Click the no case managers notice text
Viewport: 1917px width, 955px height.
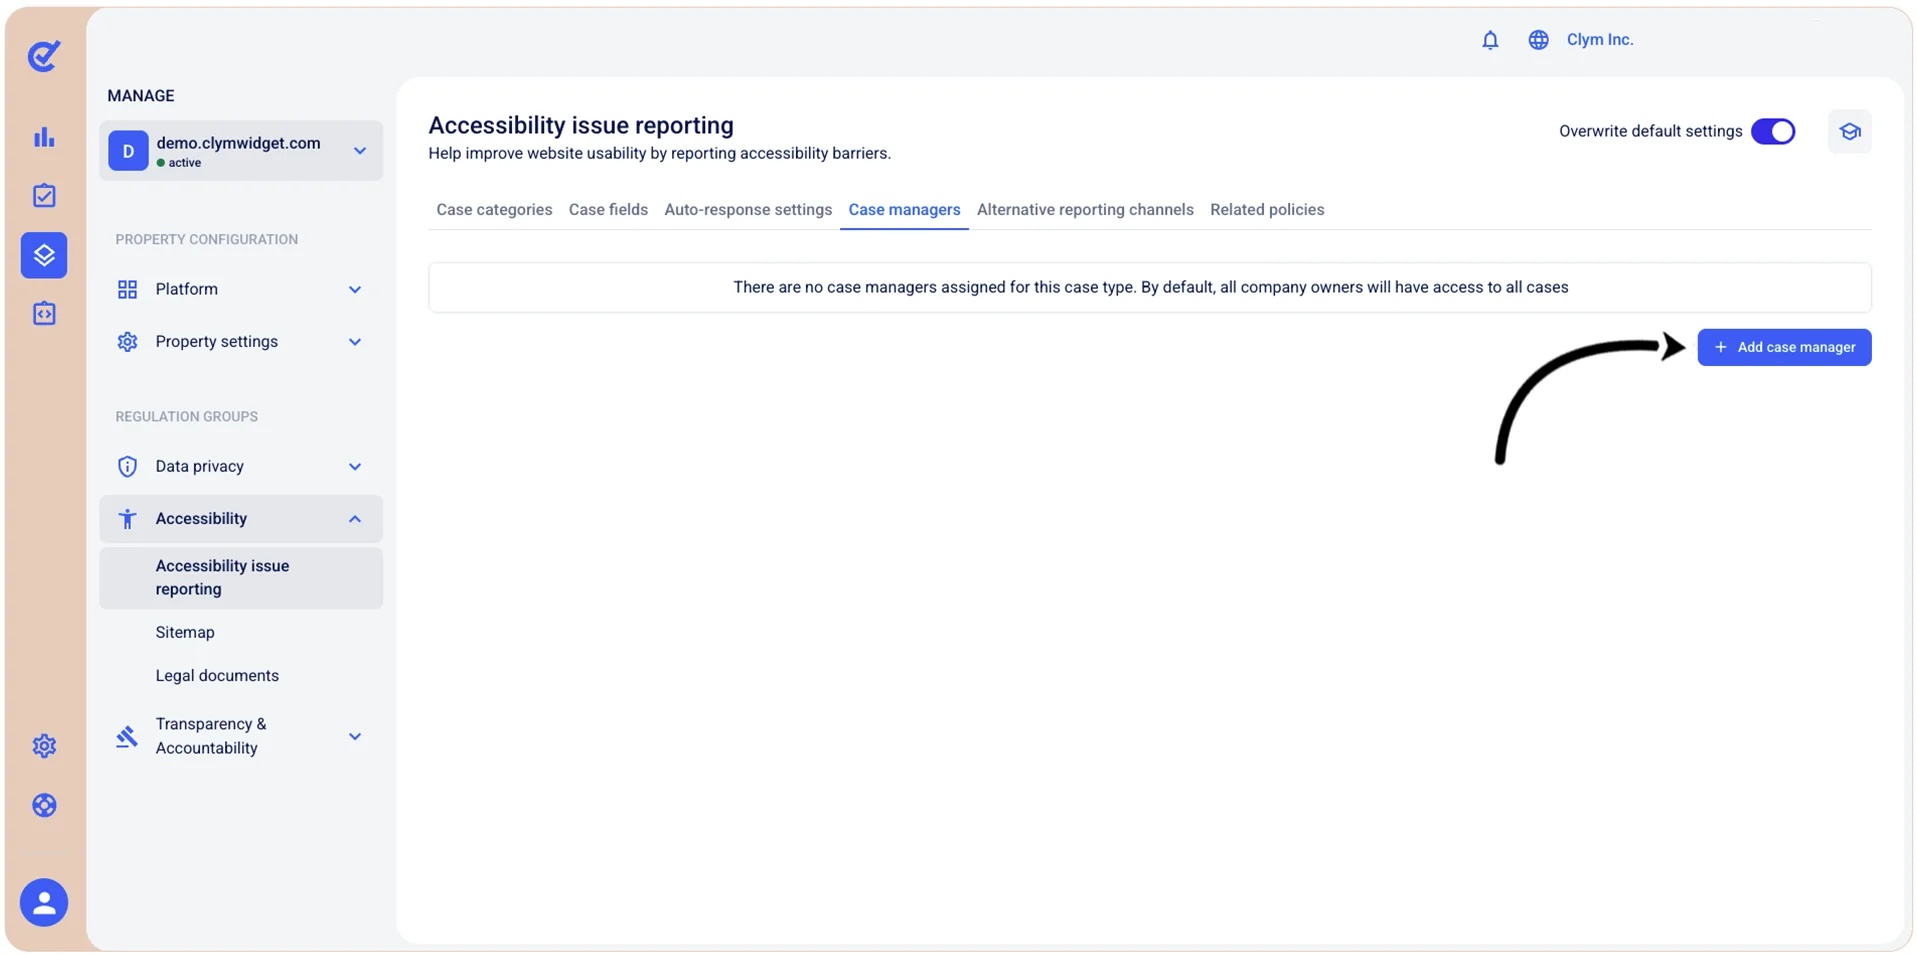click(x=1150, y=288)
